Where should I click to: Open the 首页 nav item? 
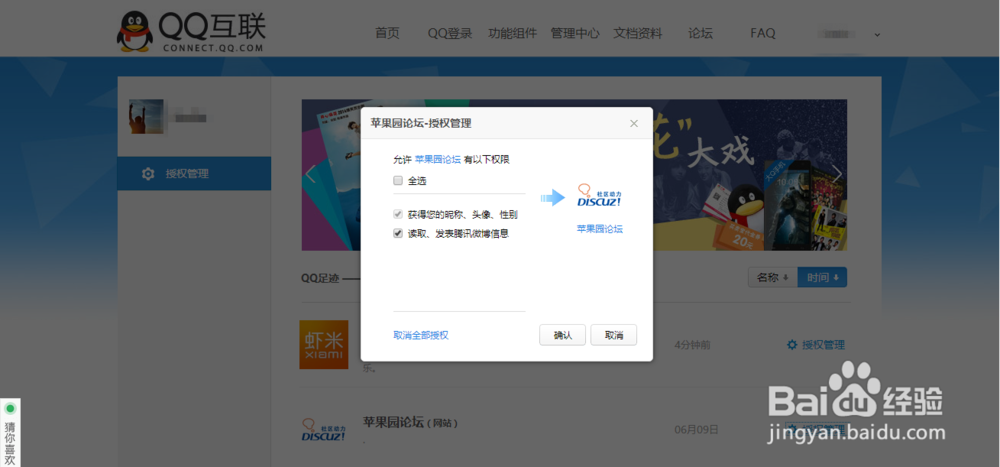pyautogui.click(x=387, y=33)
